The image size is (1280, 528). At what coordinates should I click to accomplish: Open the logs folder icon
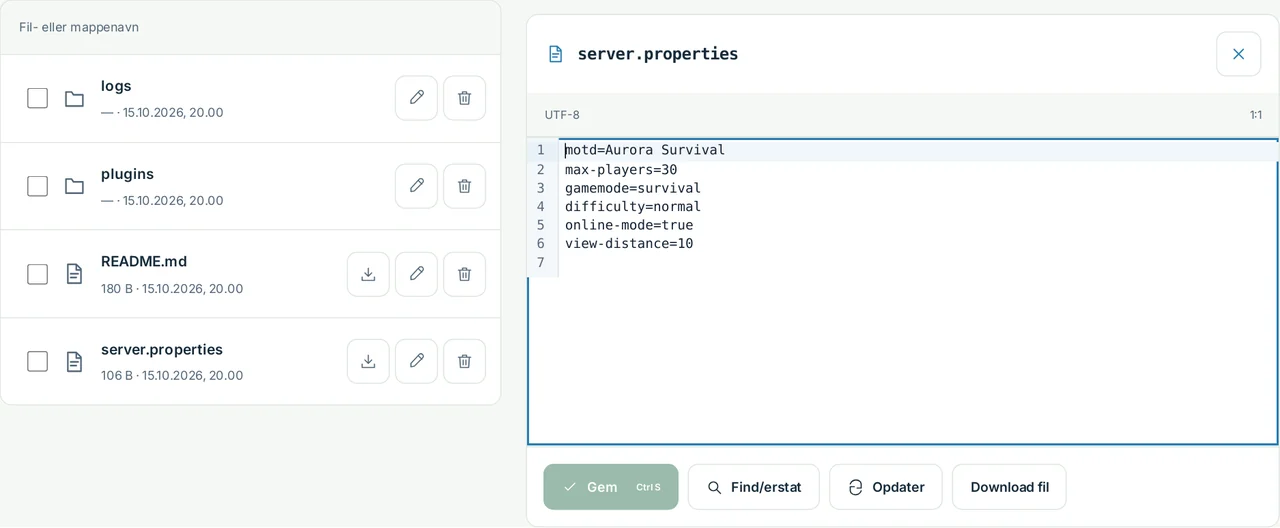(x=74, y=98)
